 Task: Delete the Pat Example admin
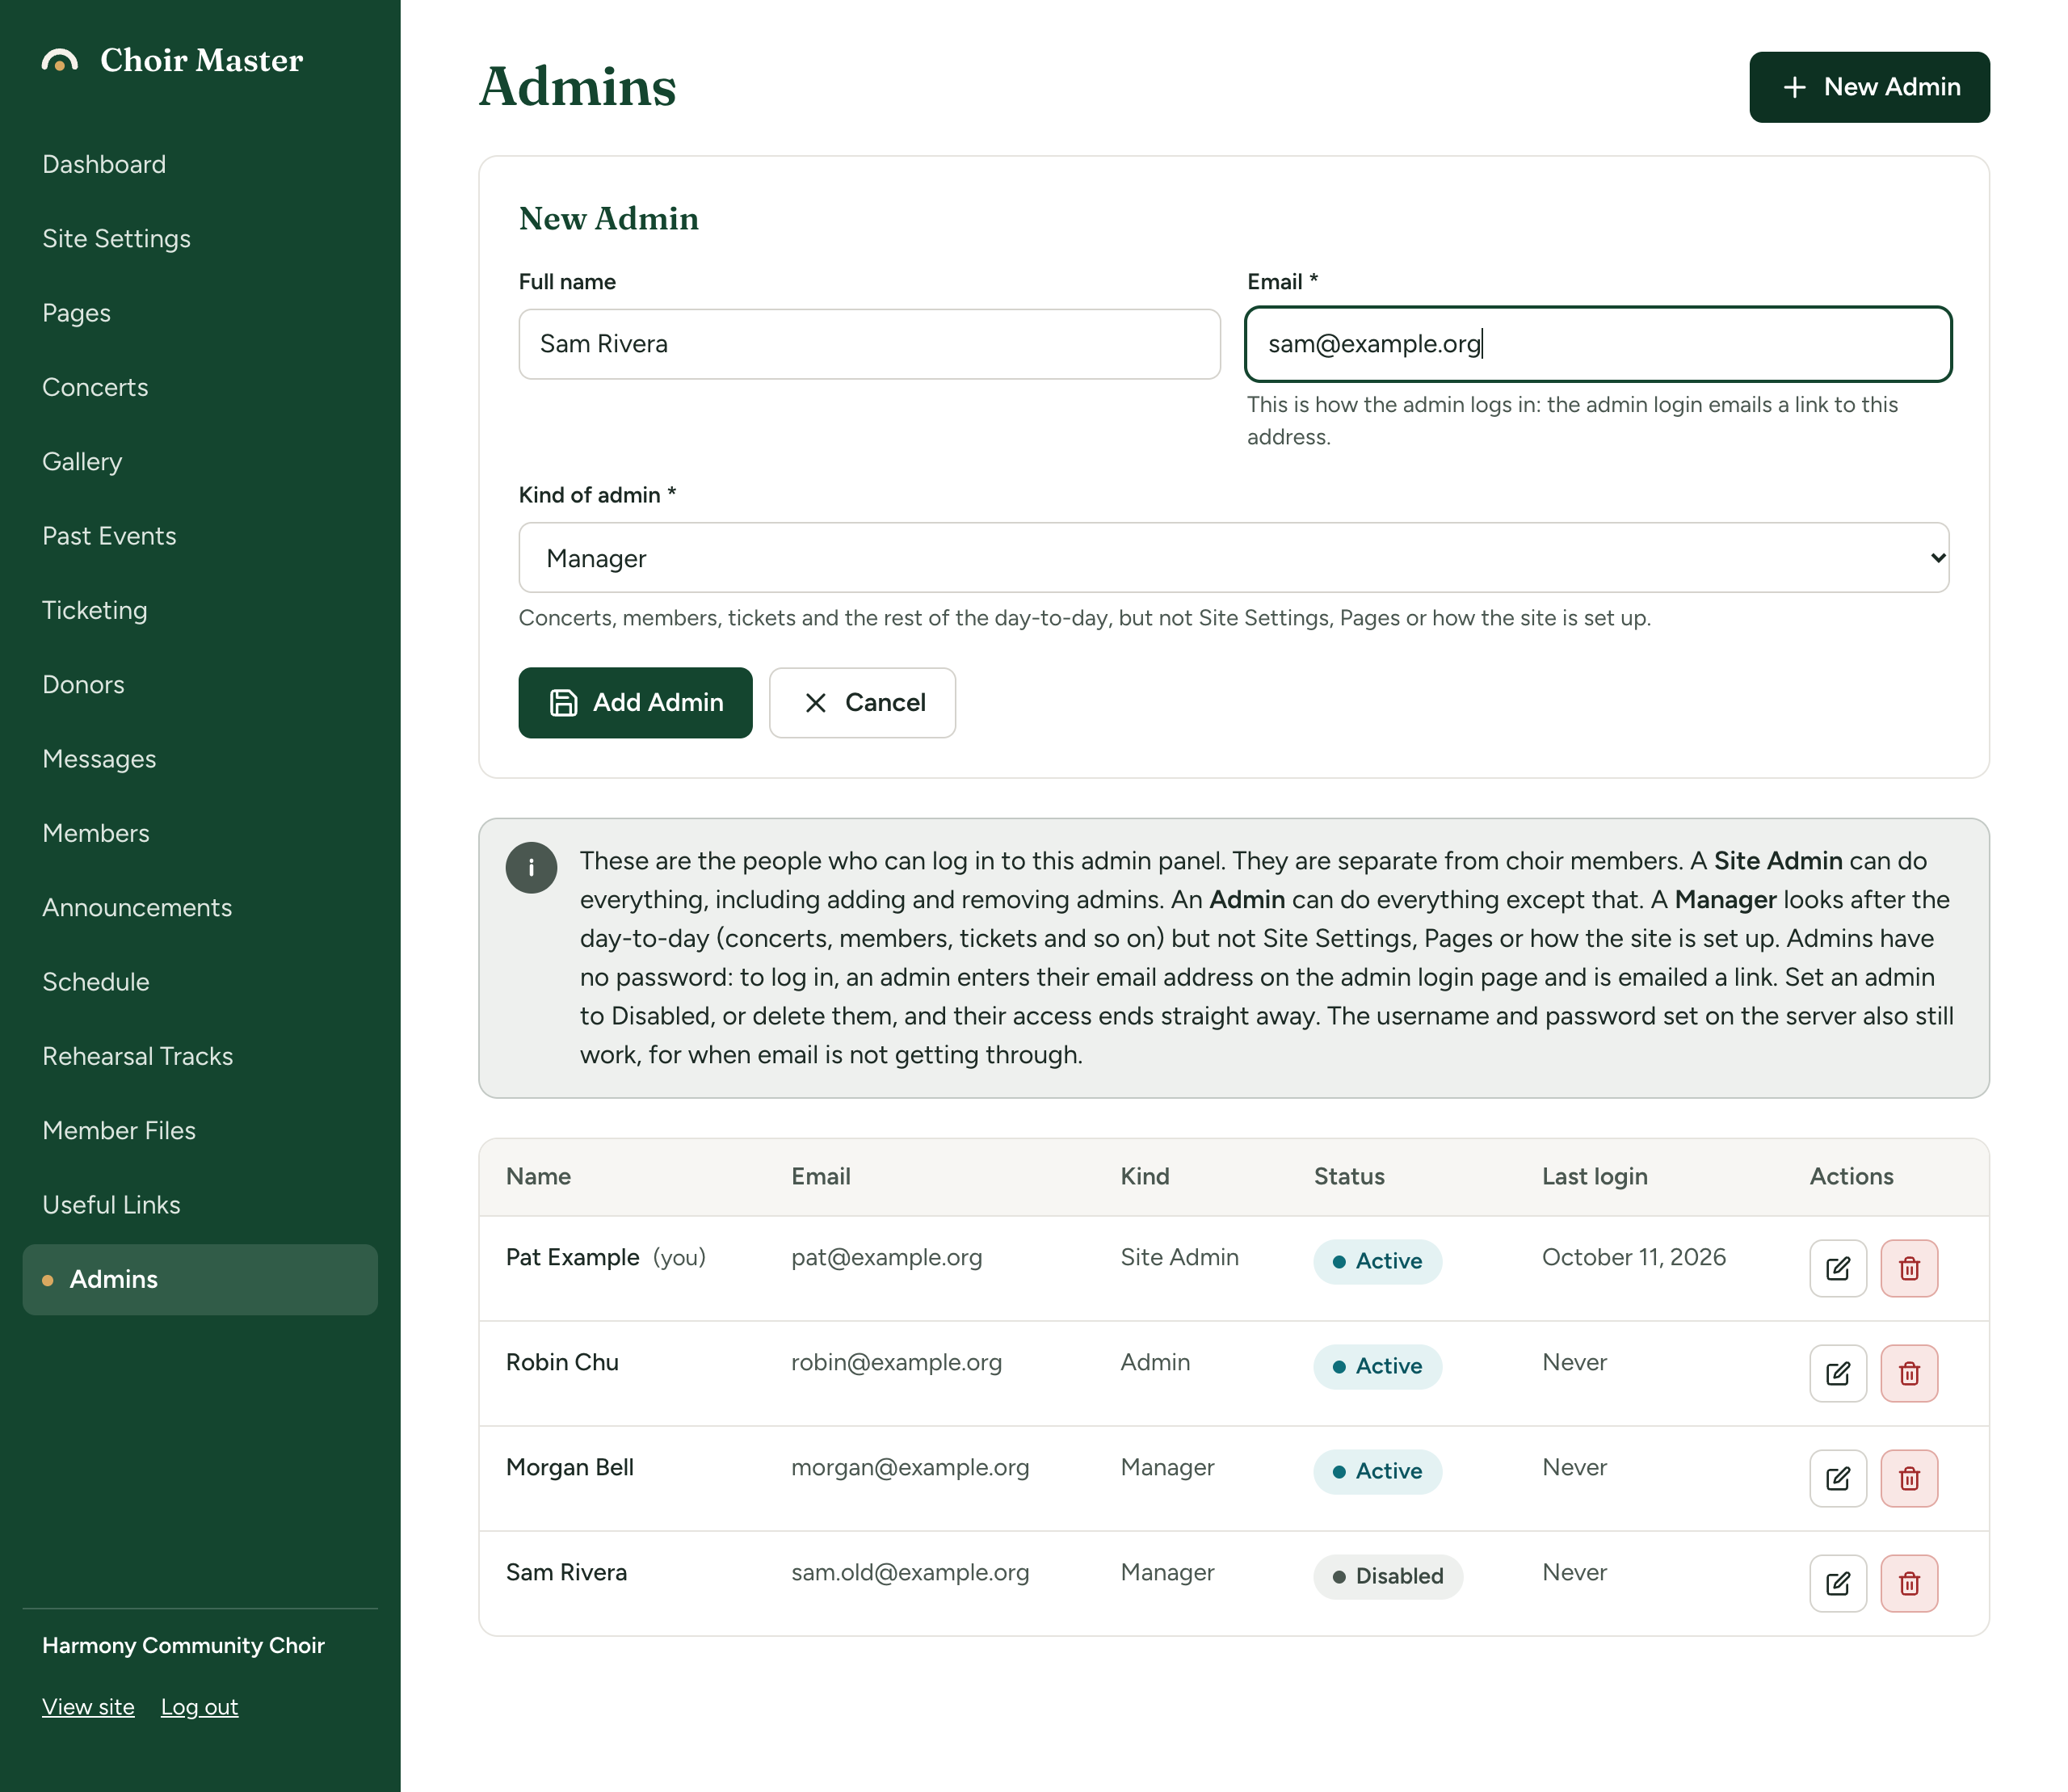point(1908,1268)
